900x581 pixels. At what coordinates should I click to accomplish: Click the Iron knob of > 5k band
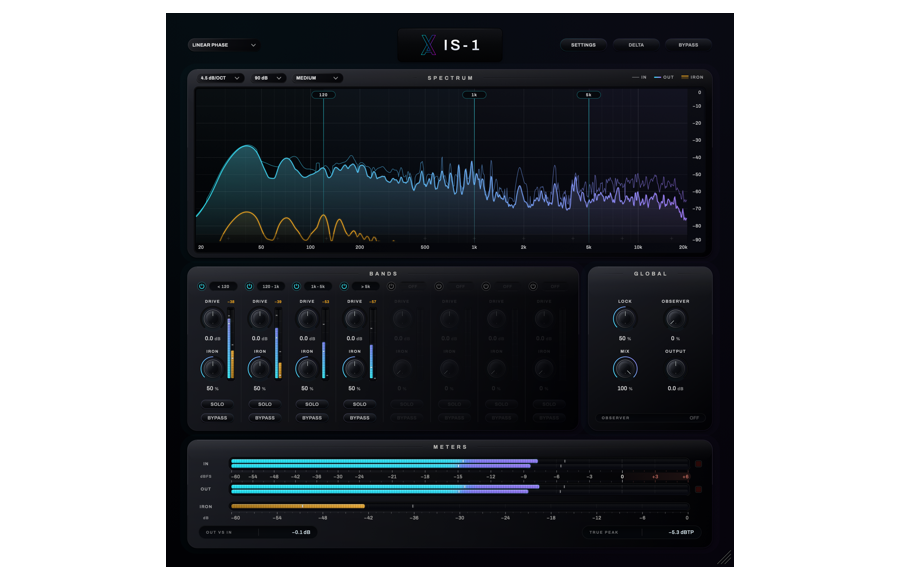pyautogui.click(x=354, y=368)
